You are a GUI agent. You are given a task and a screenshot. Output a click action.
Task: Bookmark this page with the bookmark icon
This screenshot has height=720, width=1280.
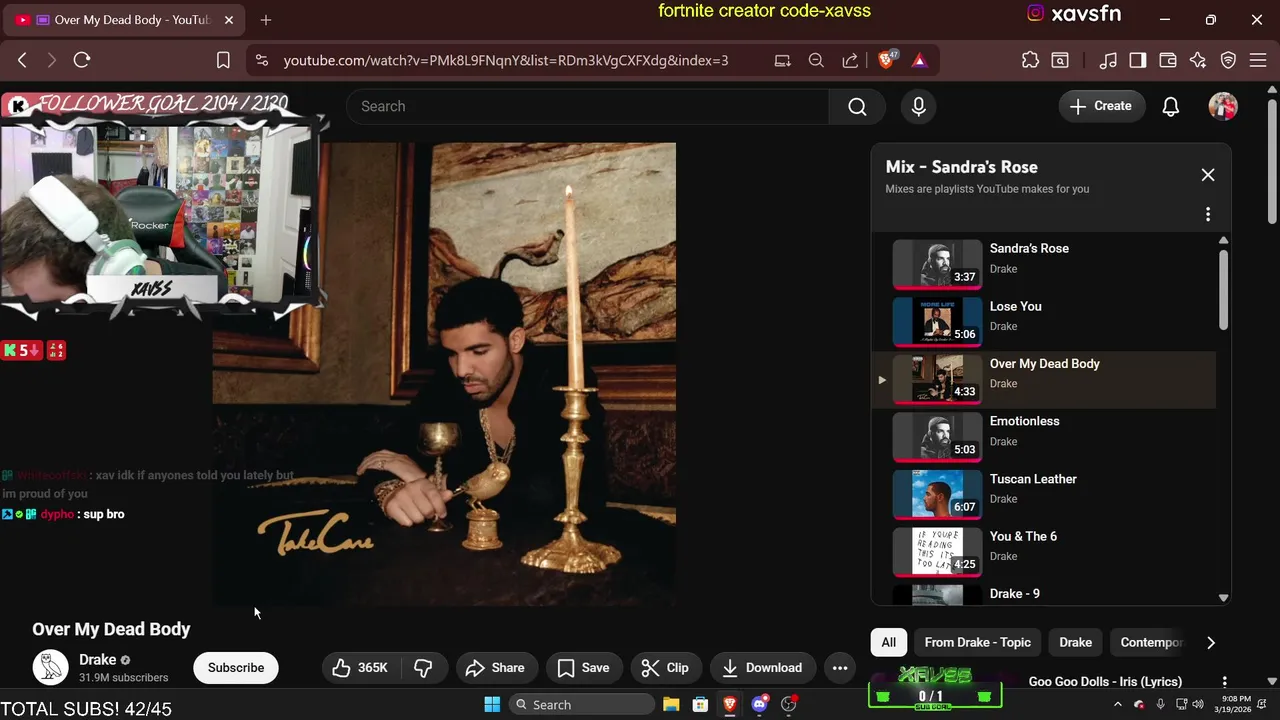(x=223, y=60)
